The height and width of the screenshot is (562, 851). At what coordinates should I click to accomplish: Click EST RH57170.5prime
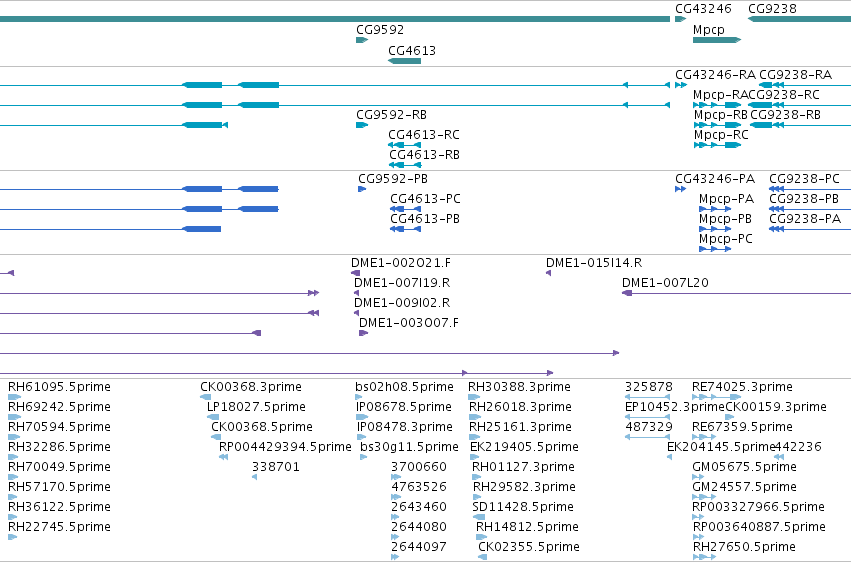[13, 497]
